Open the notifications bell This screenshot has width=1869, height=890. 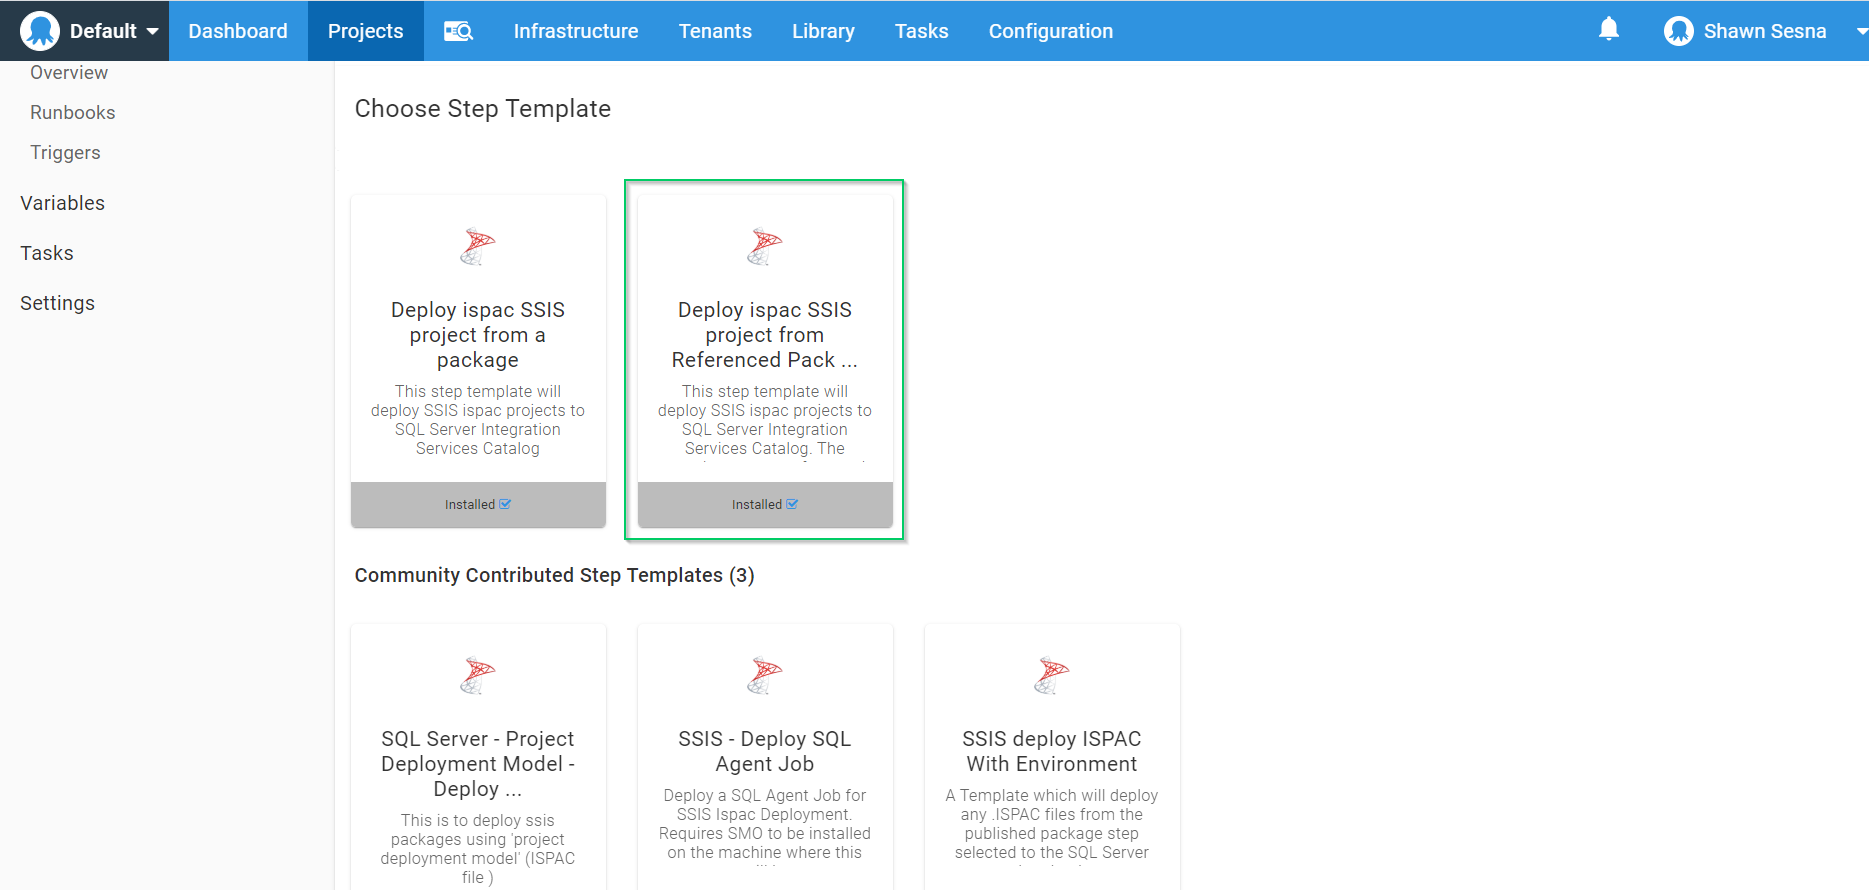[x=1608, y=30]
